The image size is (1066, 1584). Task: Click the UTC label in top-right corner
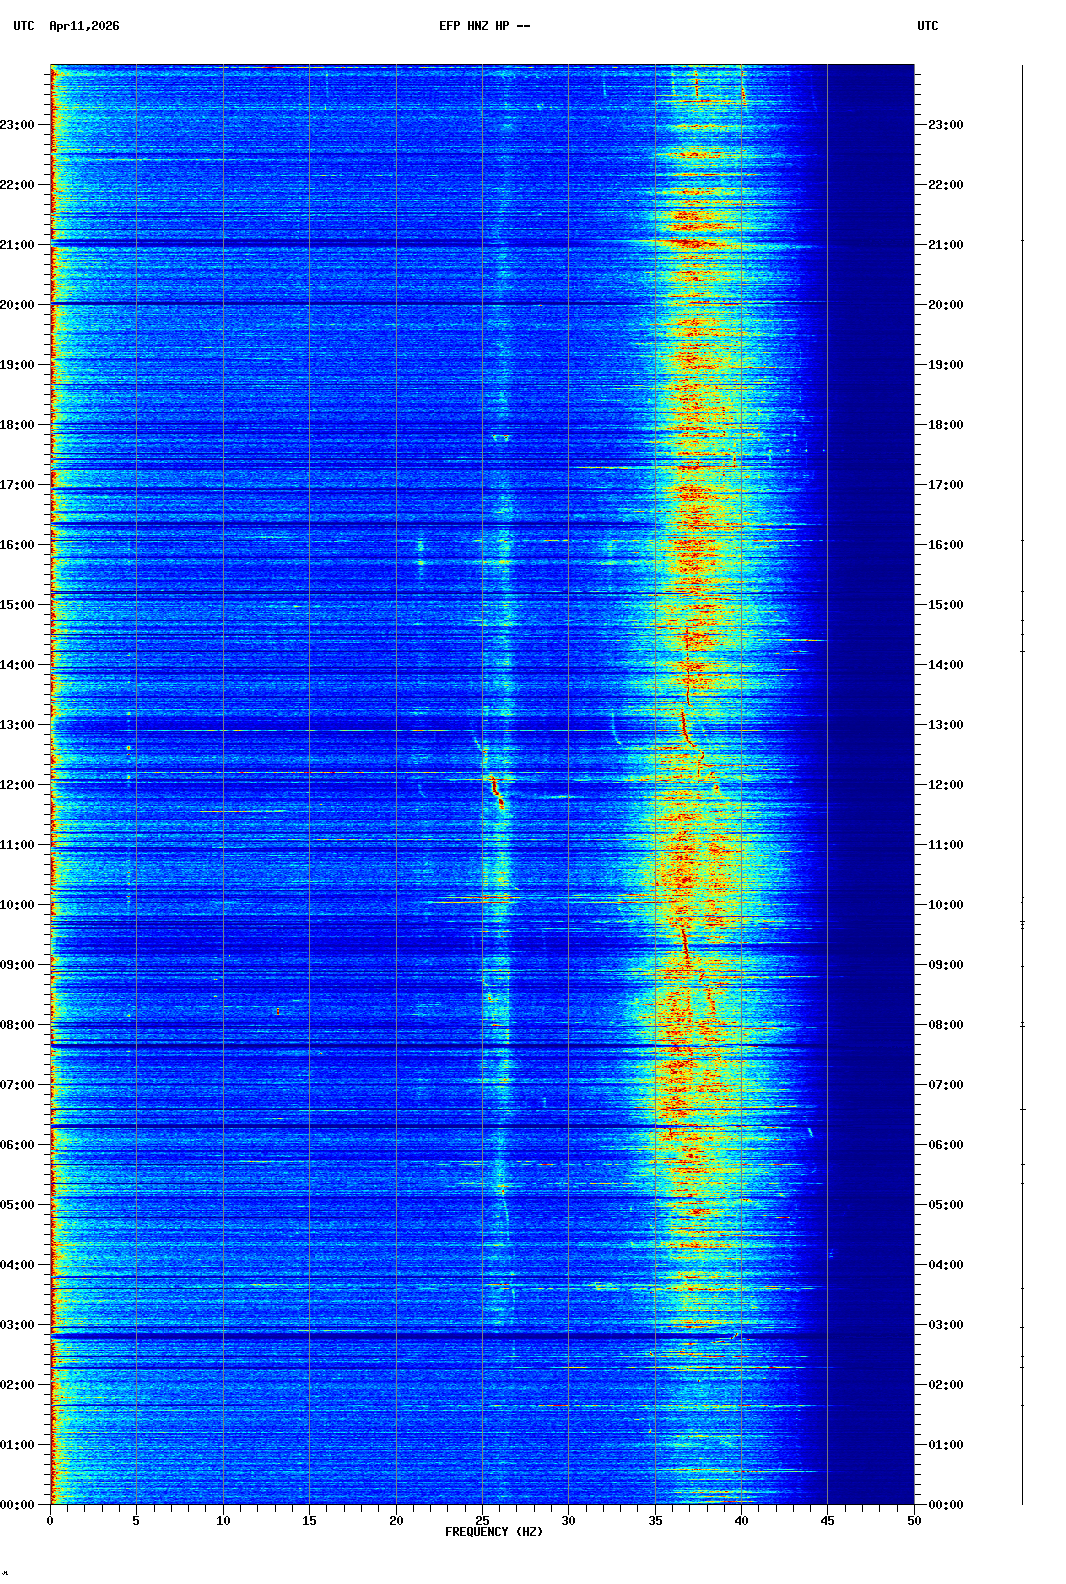click(x=927, y=26)
